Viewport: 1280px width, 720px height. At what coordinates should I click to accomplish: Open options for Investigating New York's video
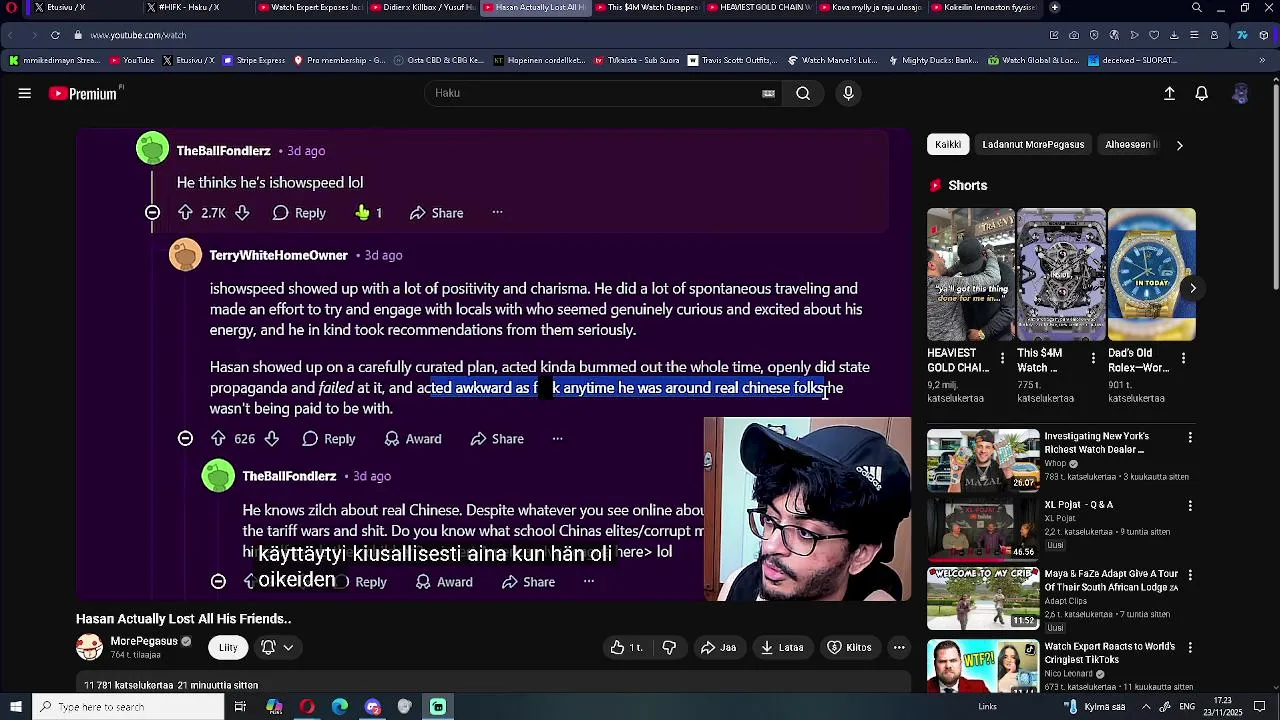(x=1190, y=437)
